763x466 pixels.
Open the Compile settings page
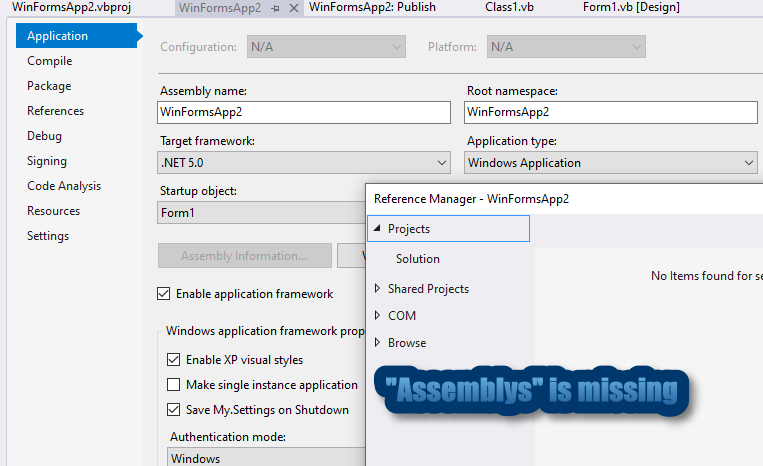(x=50, y=61)
